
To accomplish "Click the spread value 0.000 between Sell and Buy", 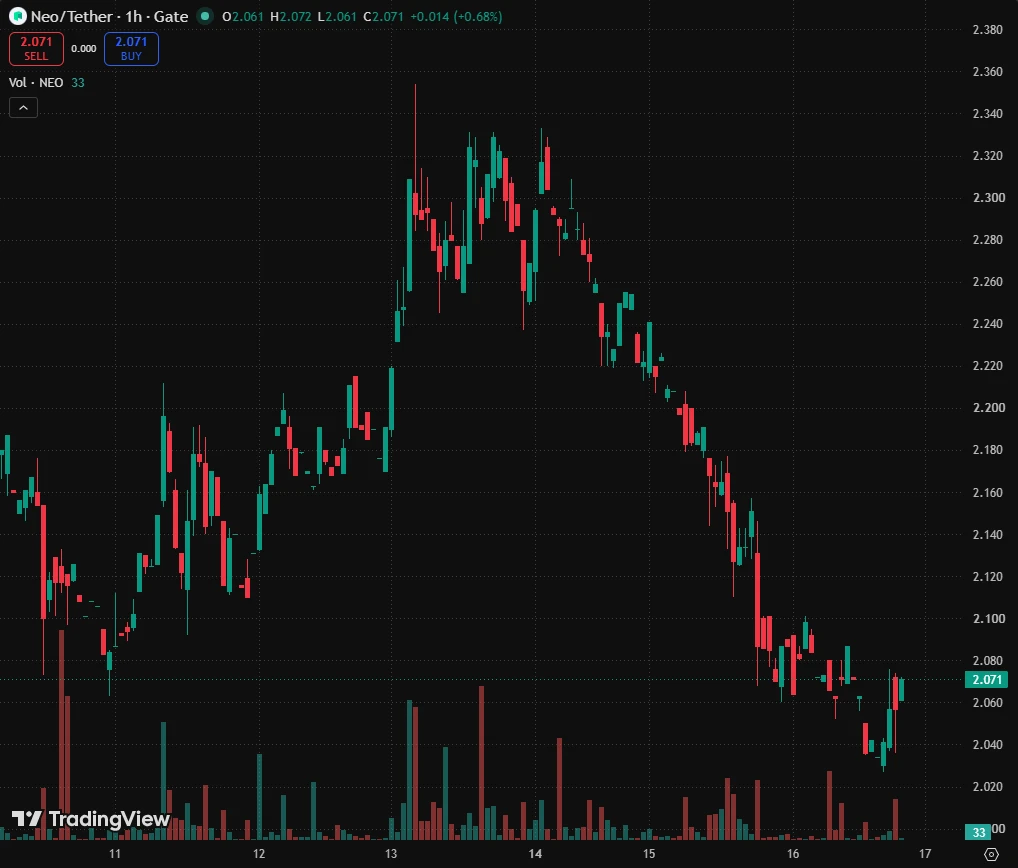I will click(84, 49).
